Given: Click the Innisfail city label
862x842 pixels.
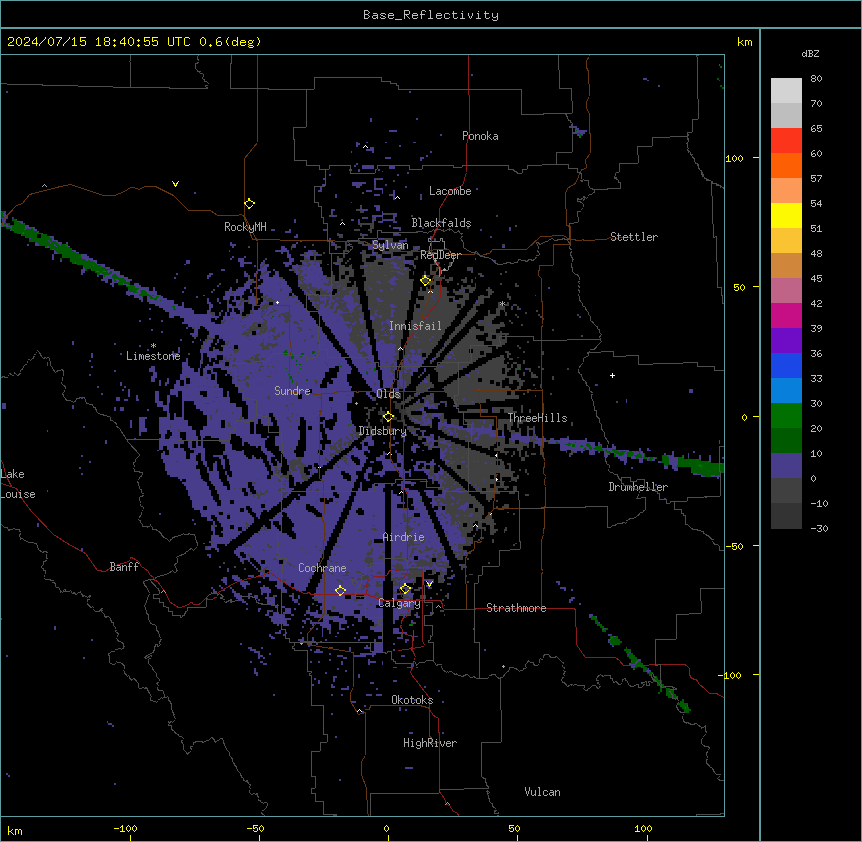Looking at the screenshot, I should (415, 326).
